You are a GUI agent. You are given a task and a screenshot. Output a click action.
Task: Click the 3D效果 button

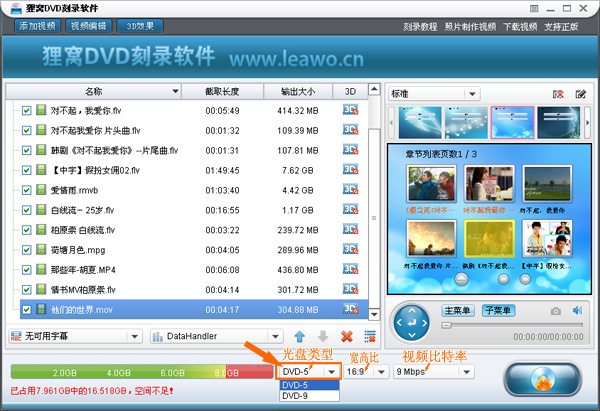tap(140, 26)
